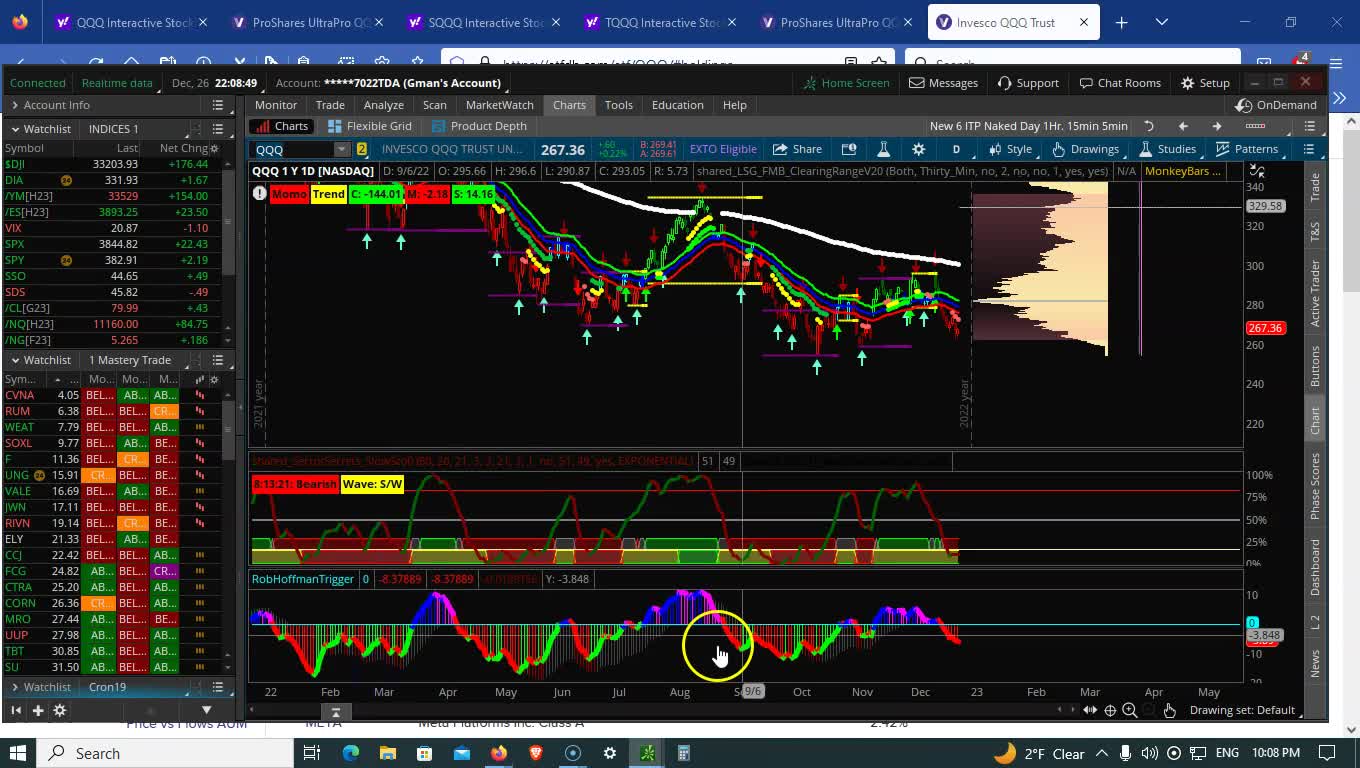Screen dimensions: 1360x768
Task: Open the Setup menu
Action: point(1205,83)
